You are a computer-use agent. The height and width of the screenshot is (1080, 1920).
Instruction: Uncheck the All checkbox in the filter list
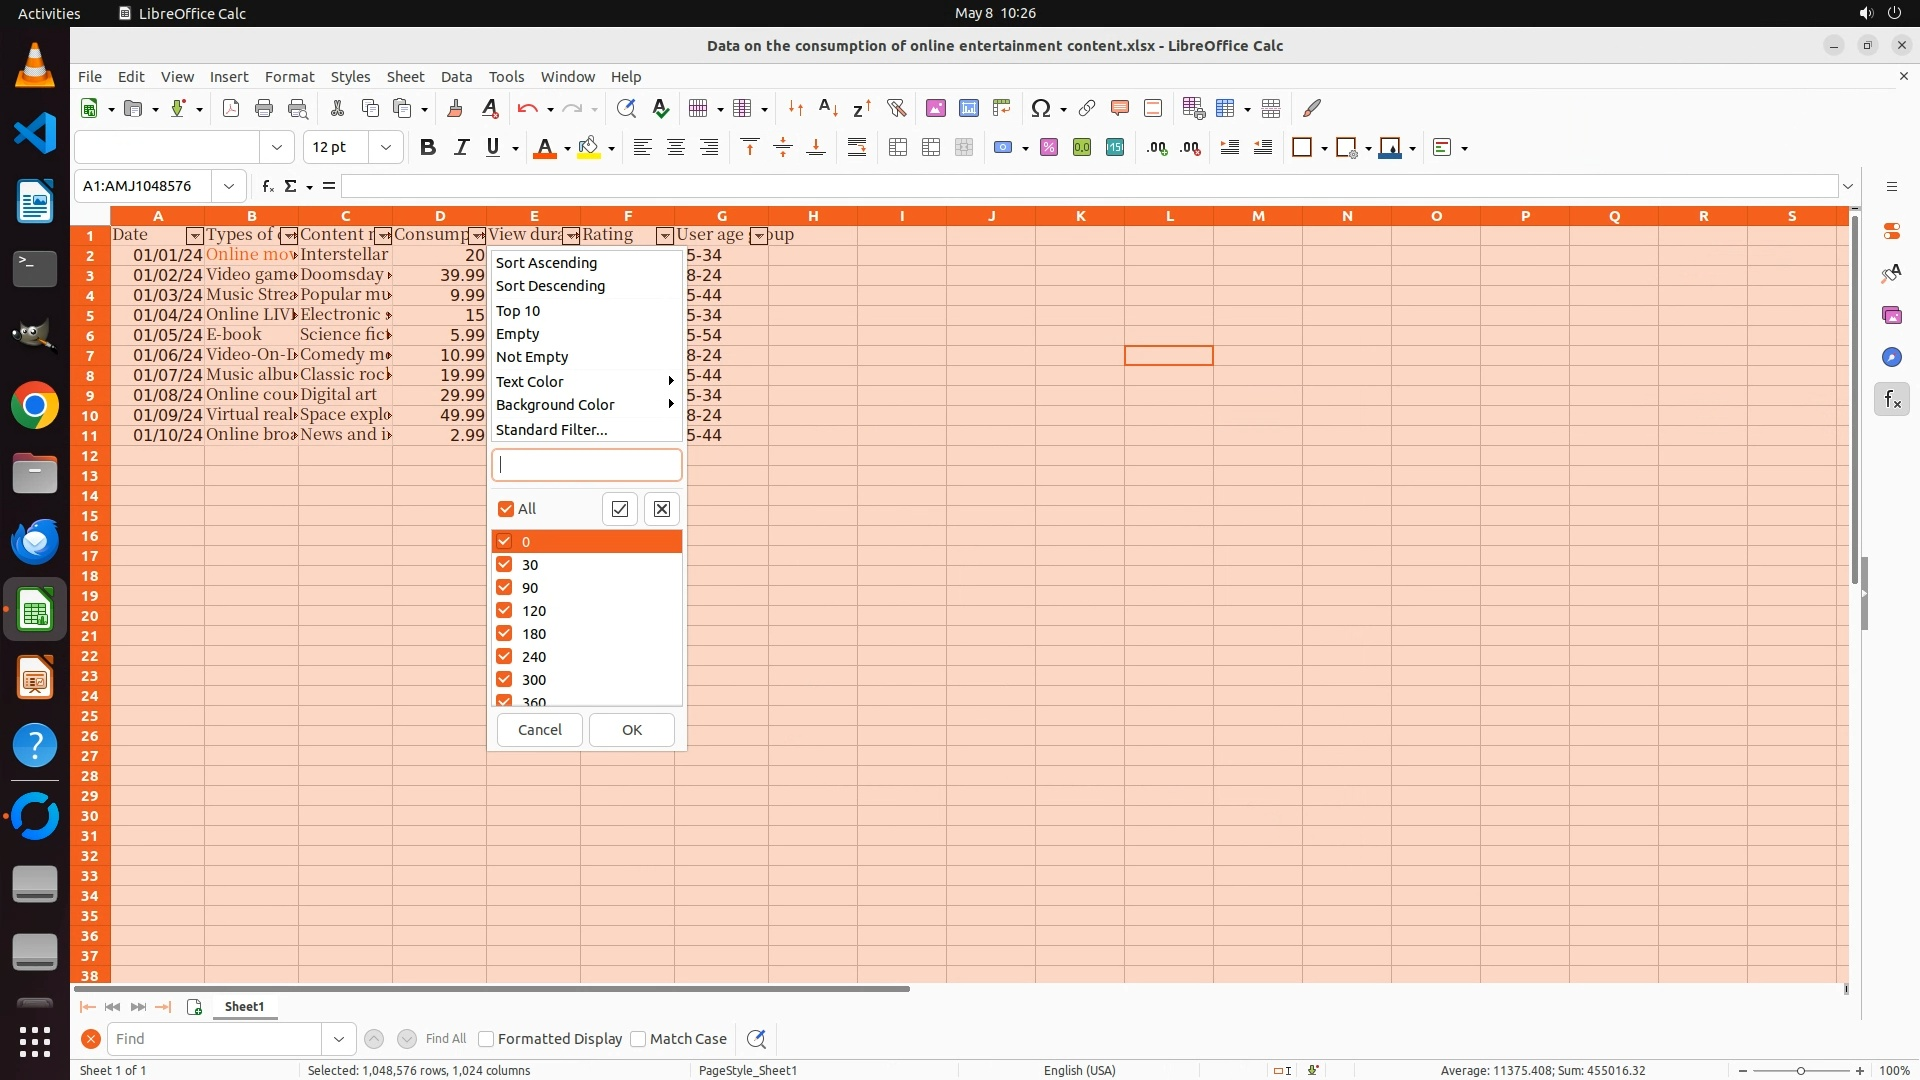coord(506,509)
